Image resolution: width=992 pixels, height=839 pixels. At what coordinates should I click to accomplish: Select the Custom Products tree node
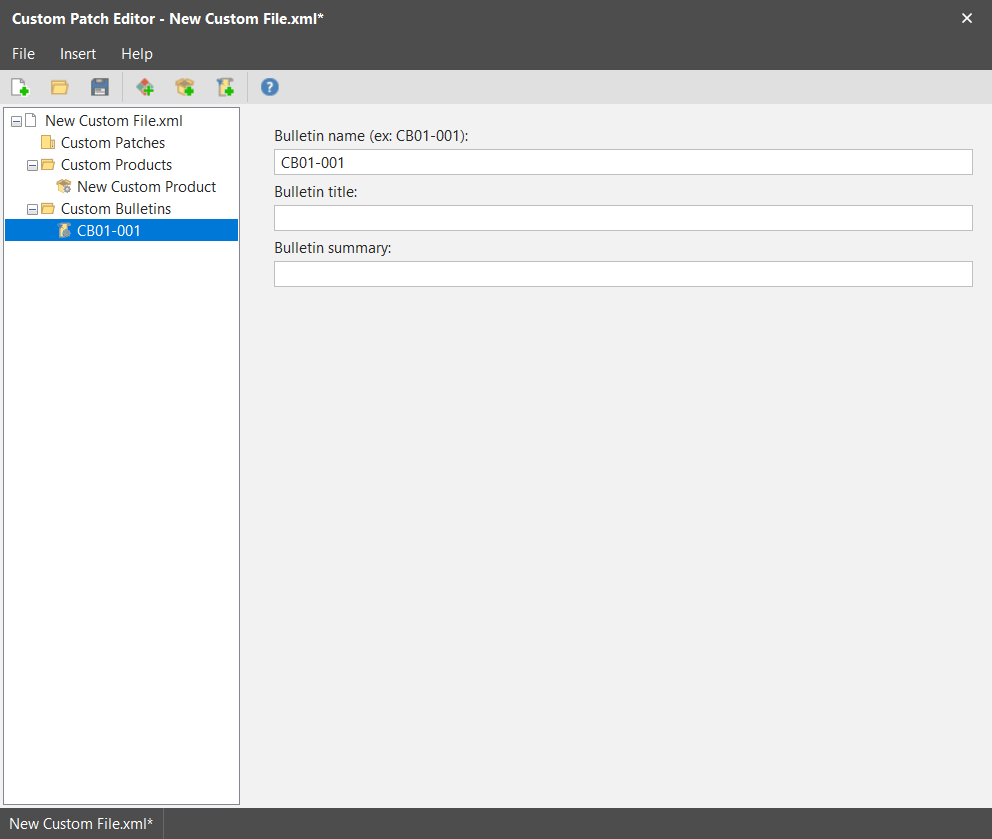pyautogui.click(x=116, y=165)
